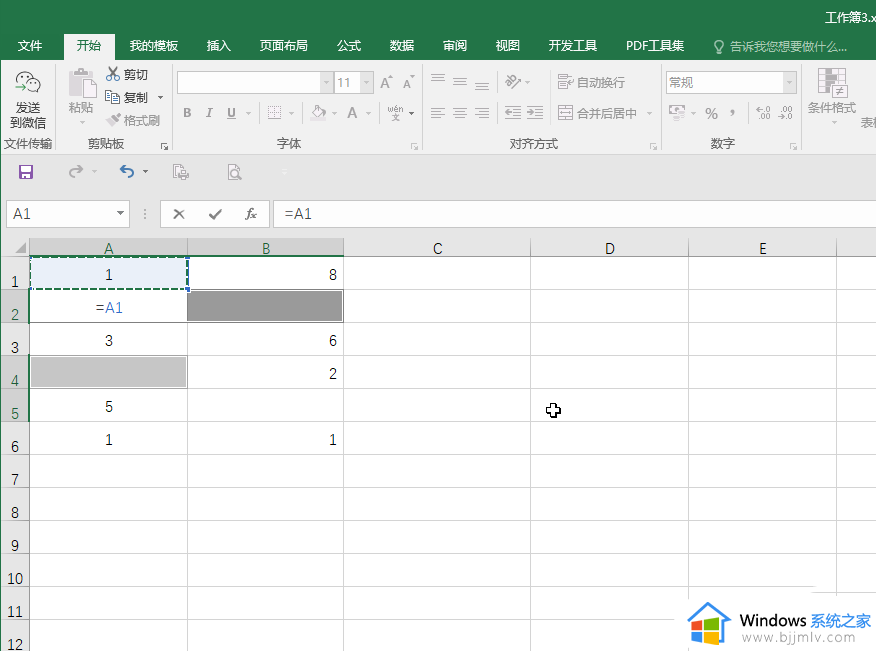Click the Format Painter (格式刷) icon
This screenshot has height=651, width=876.
pyautogui.click(x=113, y=121)
